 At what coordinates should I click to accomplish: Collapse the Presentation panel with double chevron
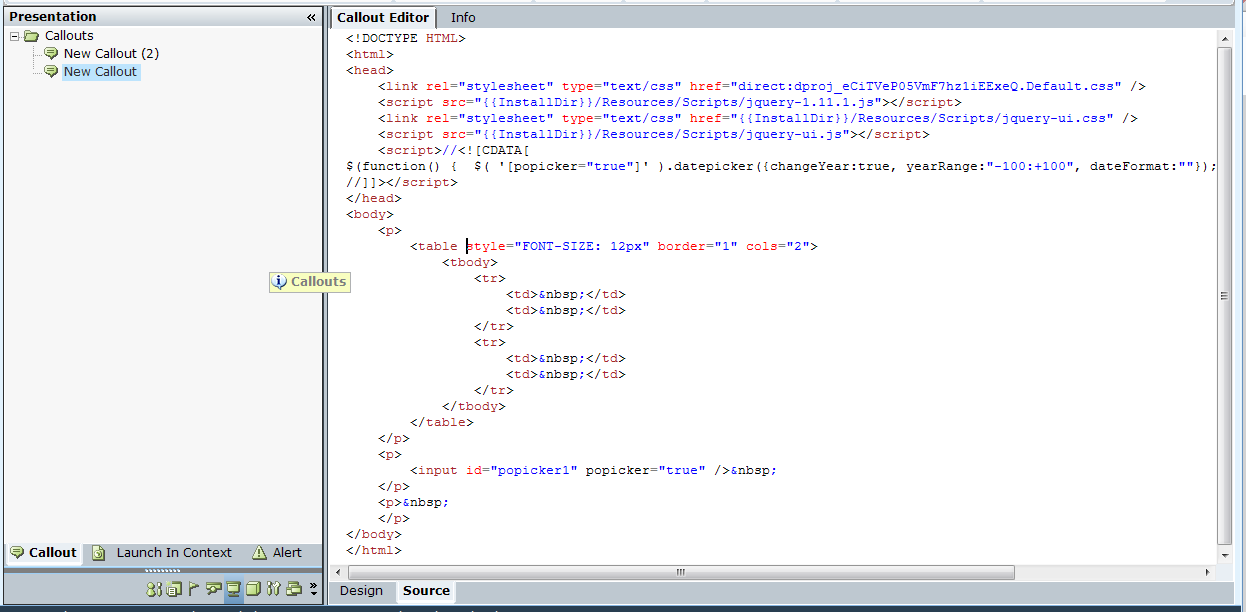pyautogui.click(x=311, y=17)
